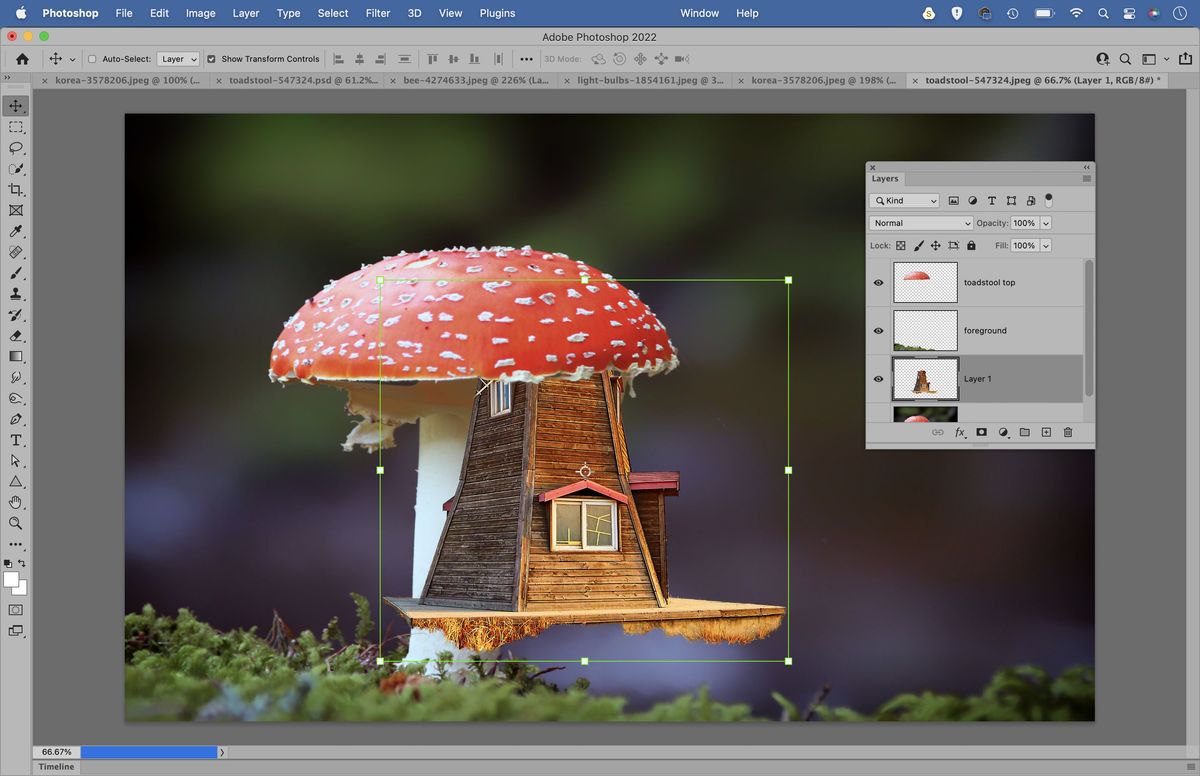The height and width of the screenshot is (776, 1200).
Task: Delete the selected layer with the trash icon
Action: point(1067,432)
